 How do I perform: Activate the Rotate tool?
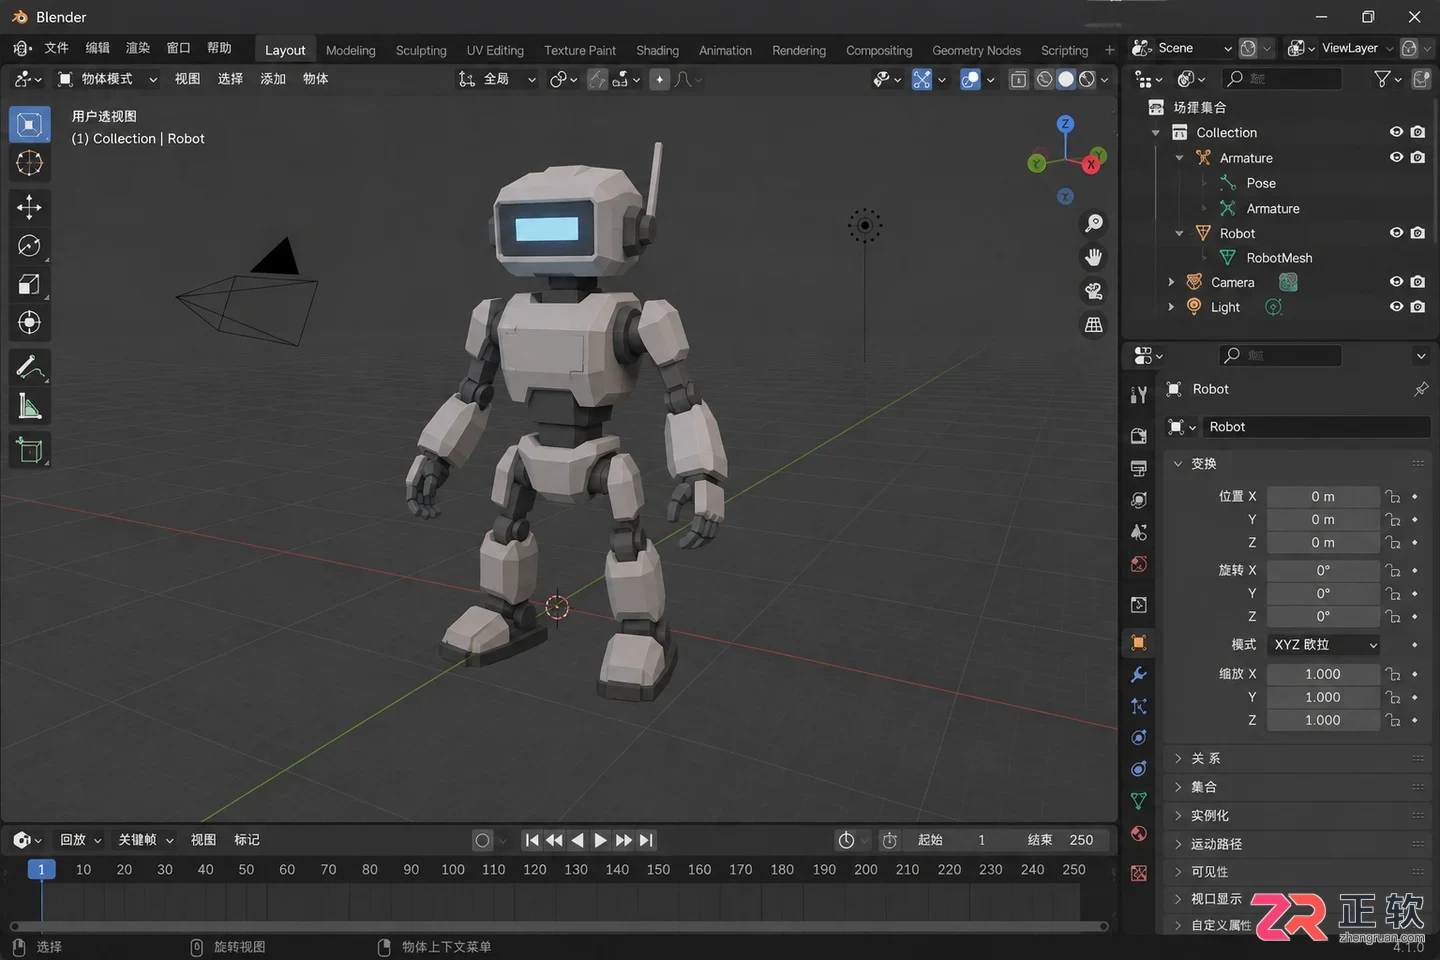[29, 246]
